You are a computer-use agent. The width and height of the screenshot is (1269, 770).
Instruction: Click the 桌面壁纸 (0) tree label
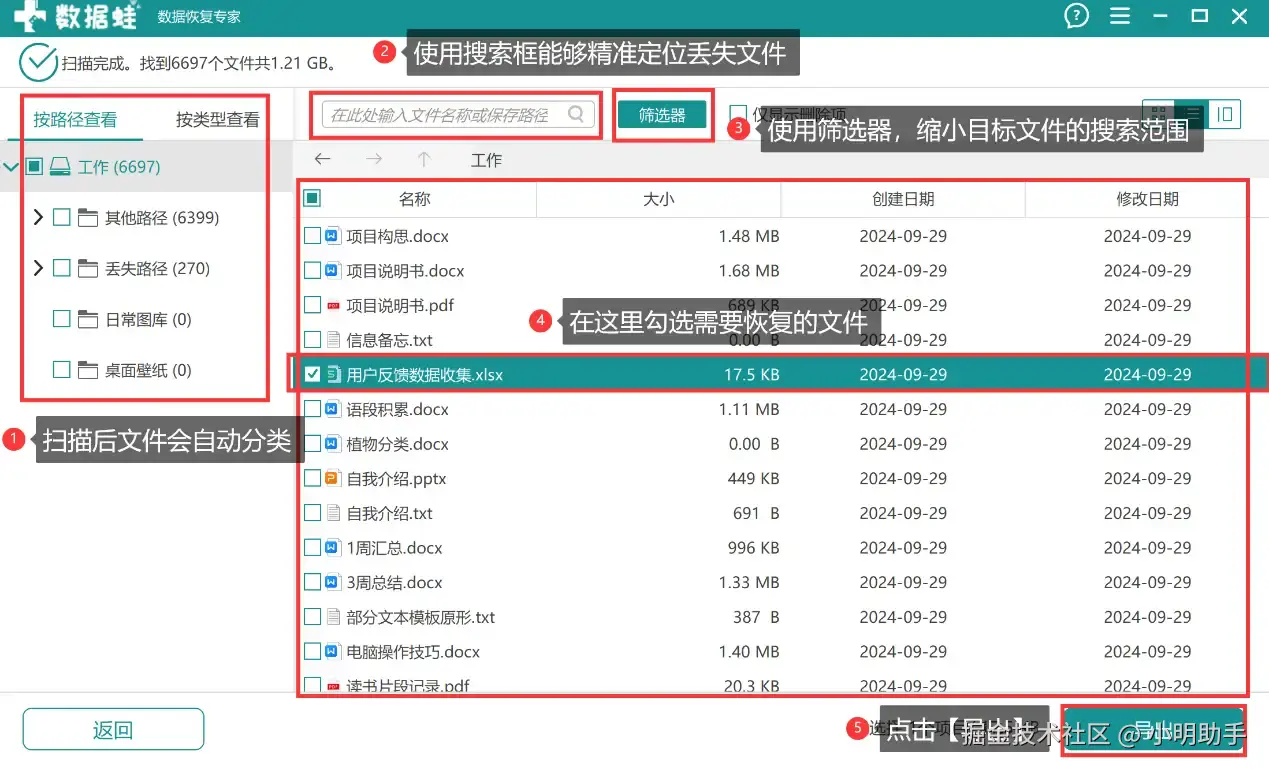(x=148, y=371)
